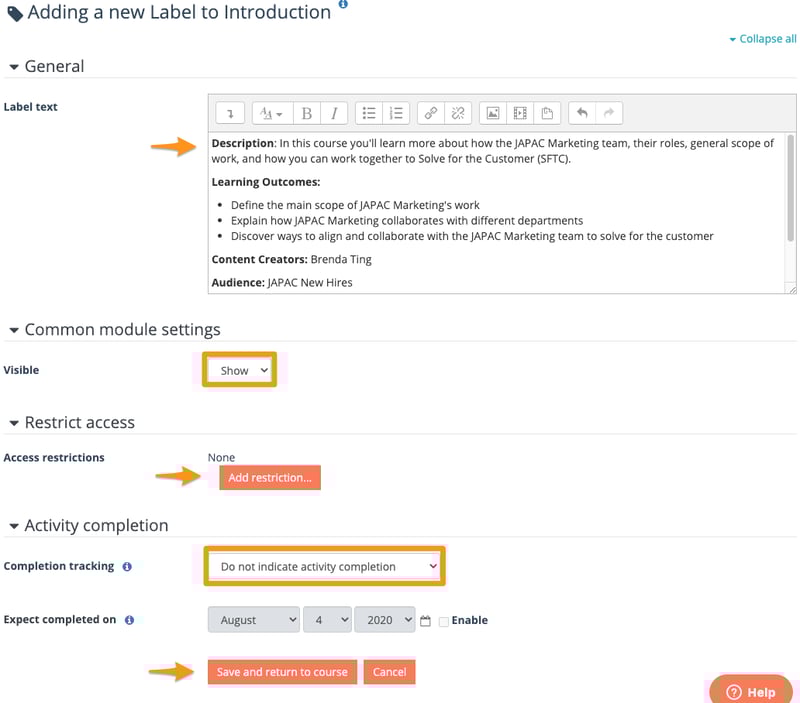
Task: Click the Add restriction button
Action: (x=269, y=478)
